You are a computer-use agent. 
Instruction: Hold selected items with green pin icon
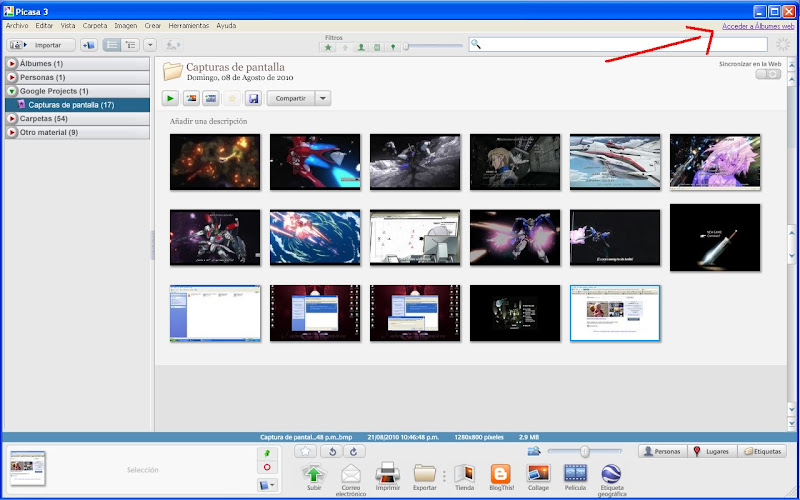point(267,453)
